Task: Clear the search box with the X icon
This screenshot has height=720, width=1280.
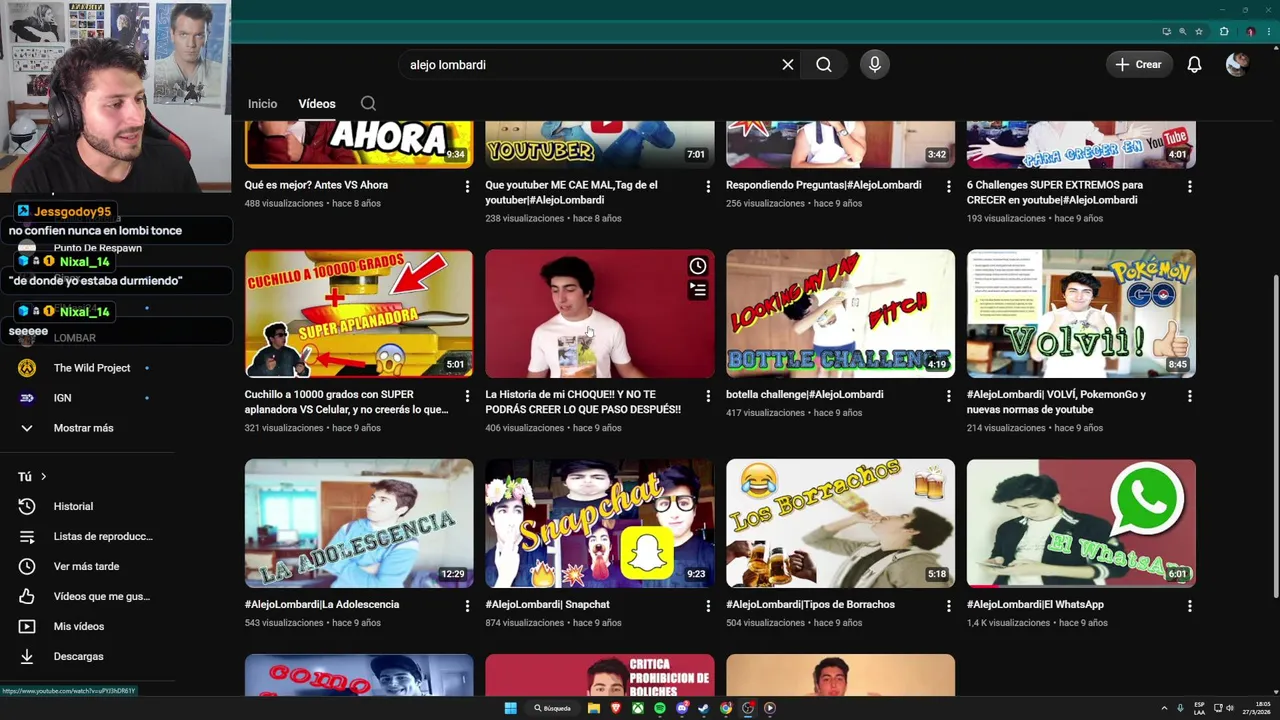Action: click(x=788, y=64)
